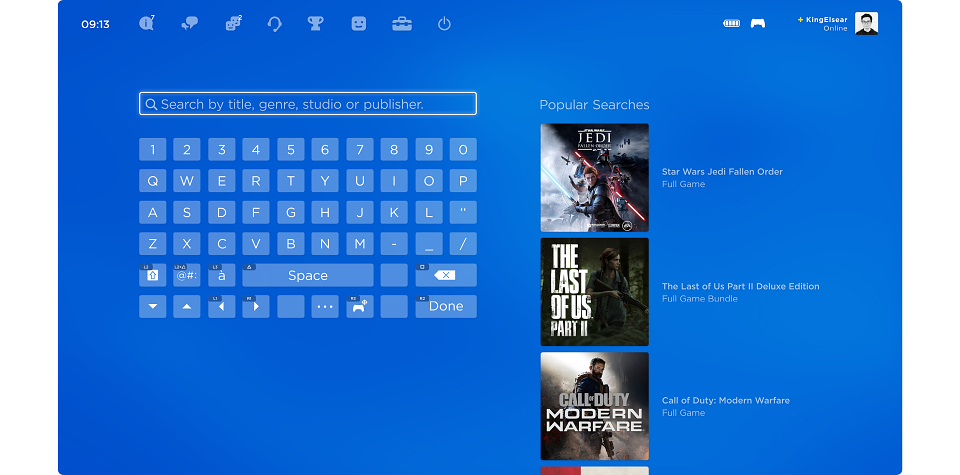Click the magnifying glass search icon
The image size is (960, 475).
(151, 104)
